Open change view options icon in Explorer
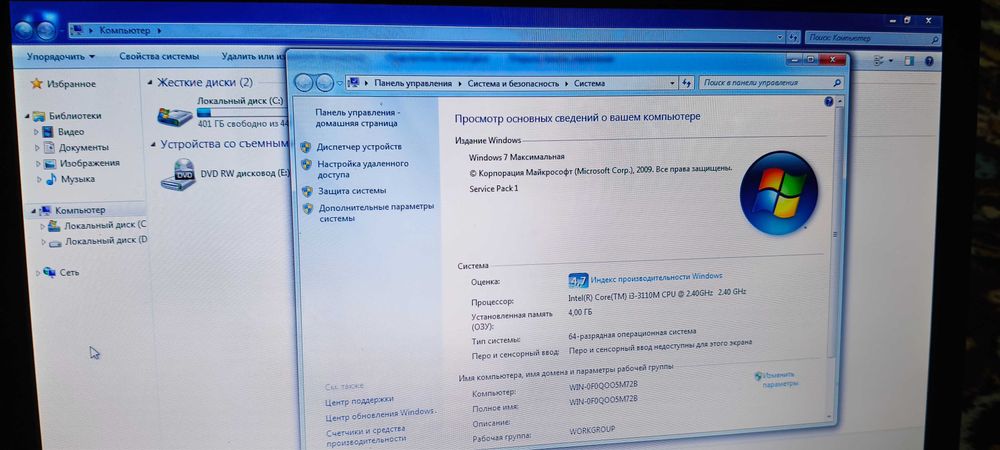The height and width of the screenshot is (450, 1000). 880,61
